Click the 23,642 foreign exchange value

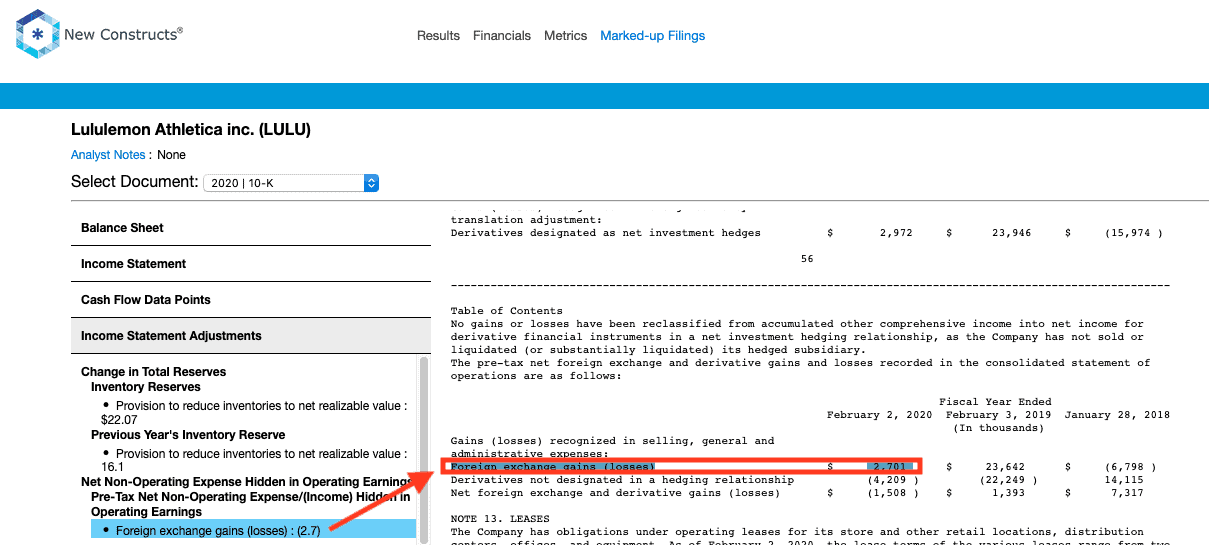tap(1005, 467)
